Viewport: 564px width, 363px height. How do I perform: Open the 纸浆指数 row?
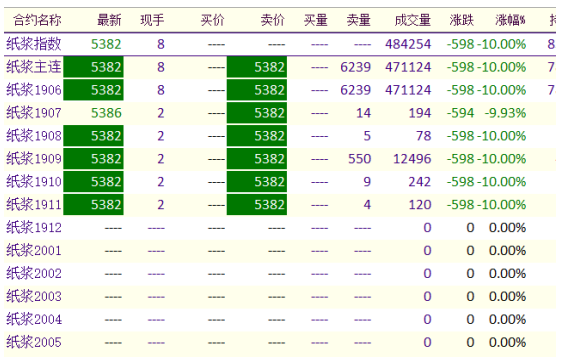pos(280,44)
